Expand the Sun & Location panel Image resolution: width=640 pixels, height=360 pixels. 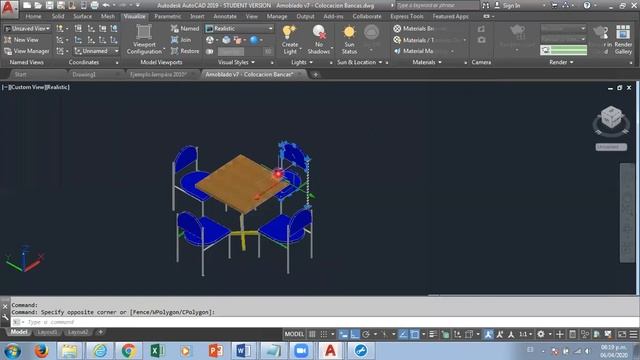click(360, 62)
